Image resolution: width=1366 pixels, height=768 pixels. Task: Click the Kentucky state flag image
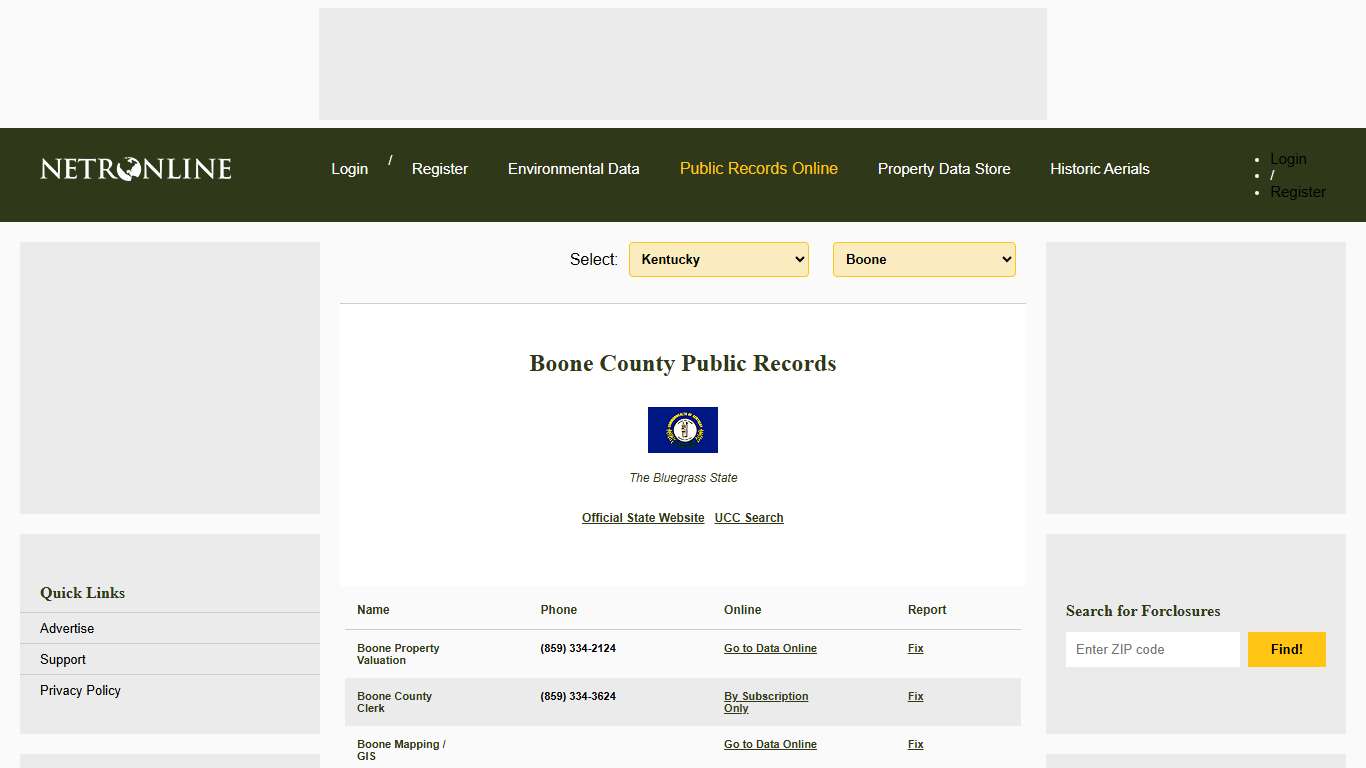683,430
